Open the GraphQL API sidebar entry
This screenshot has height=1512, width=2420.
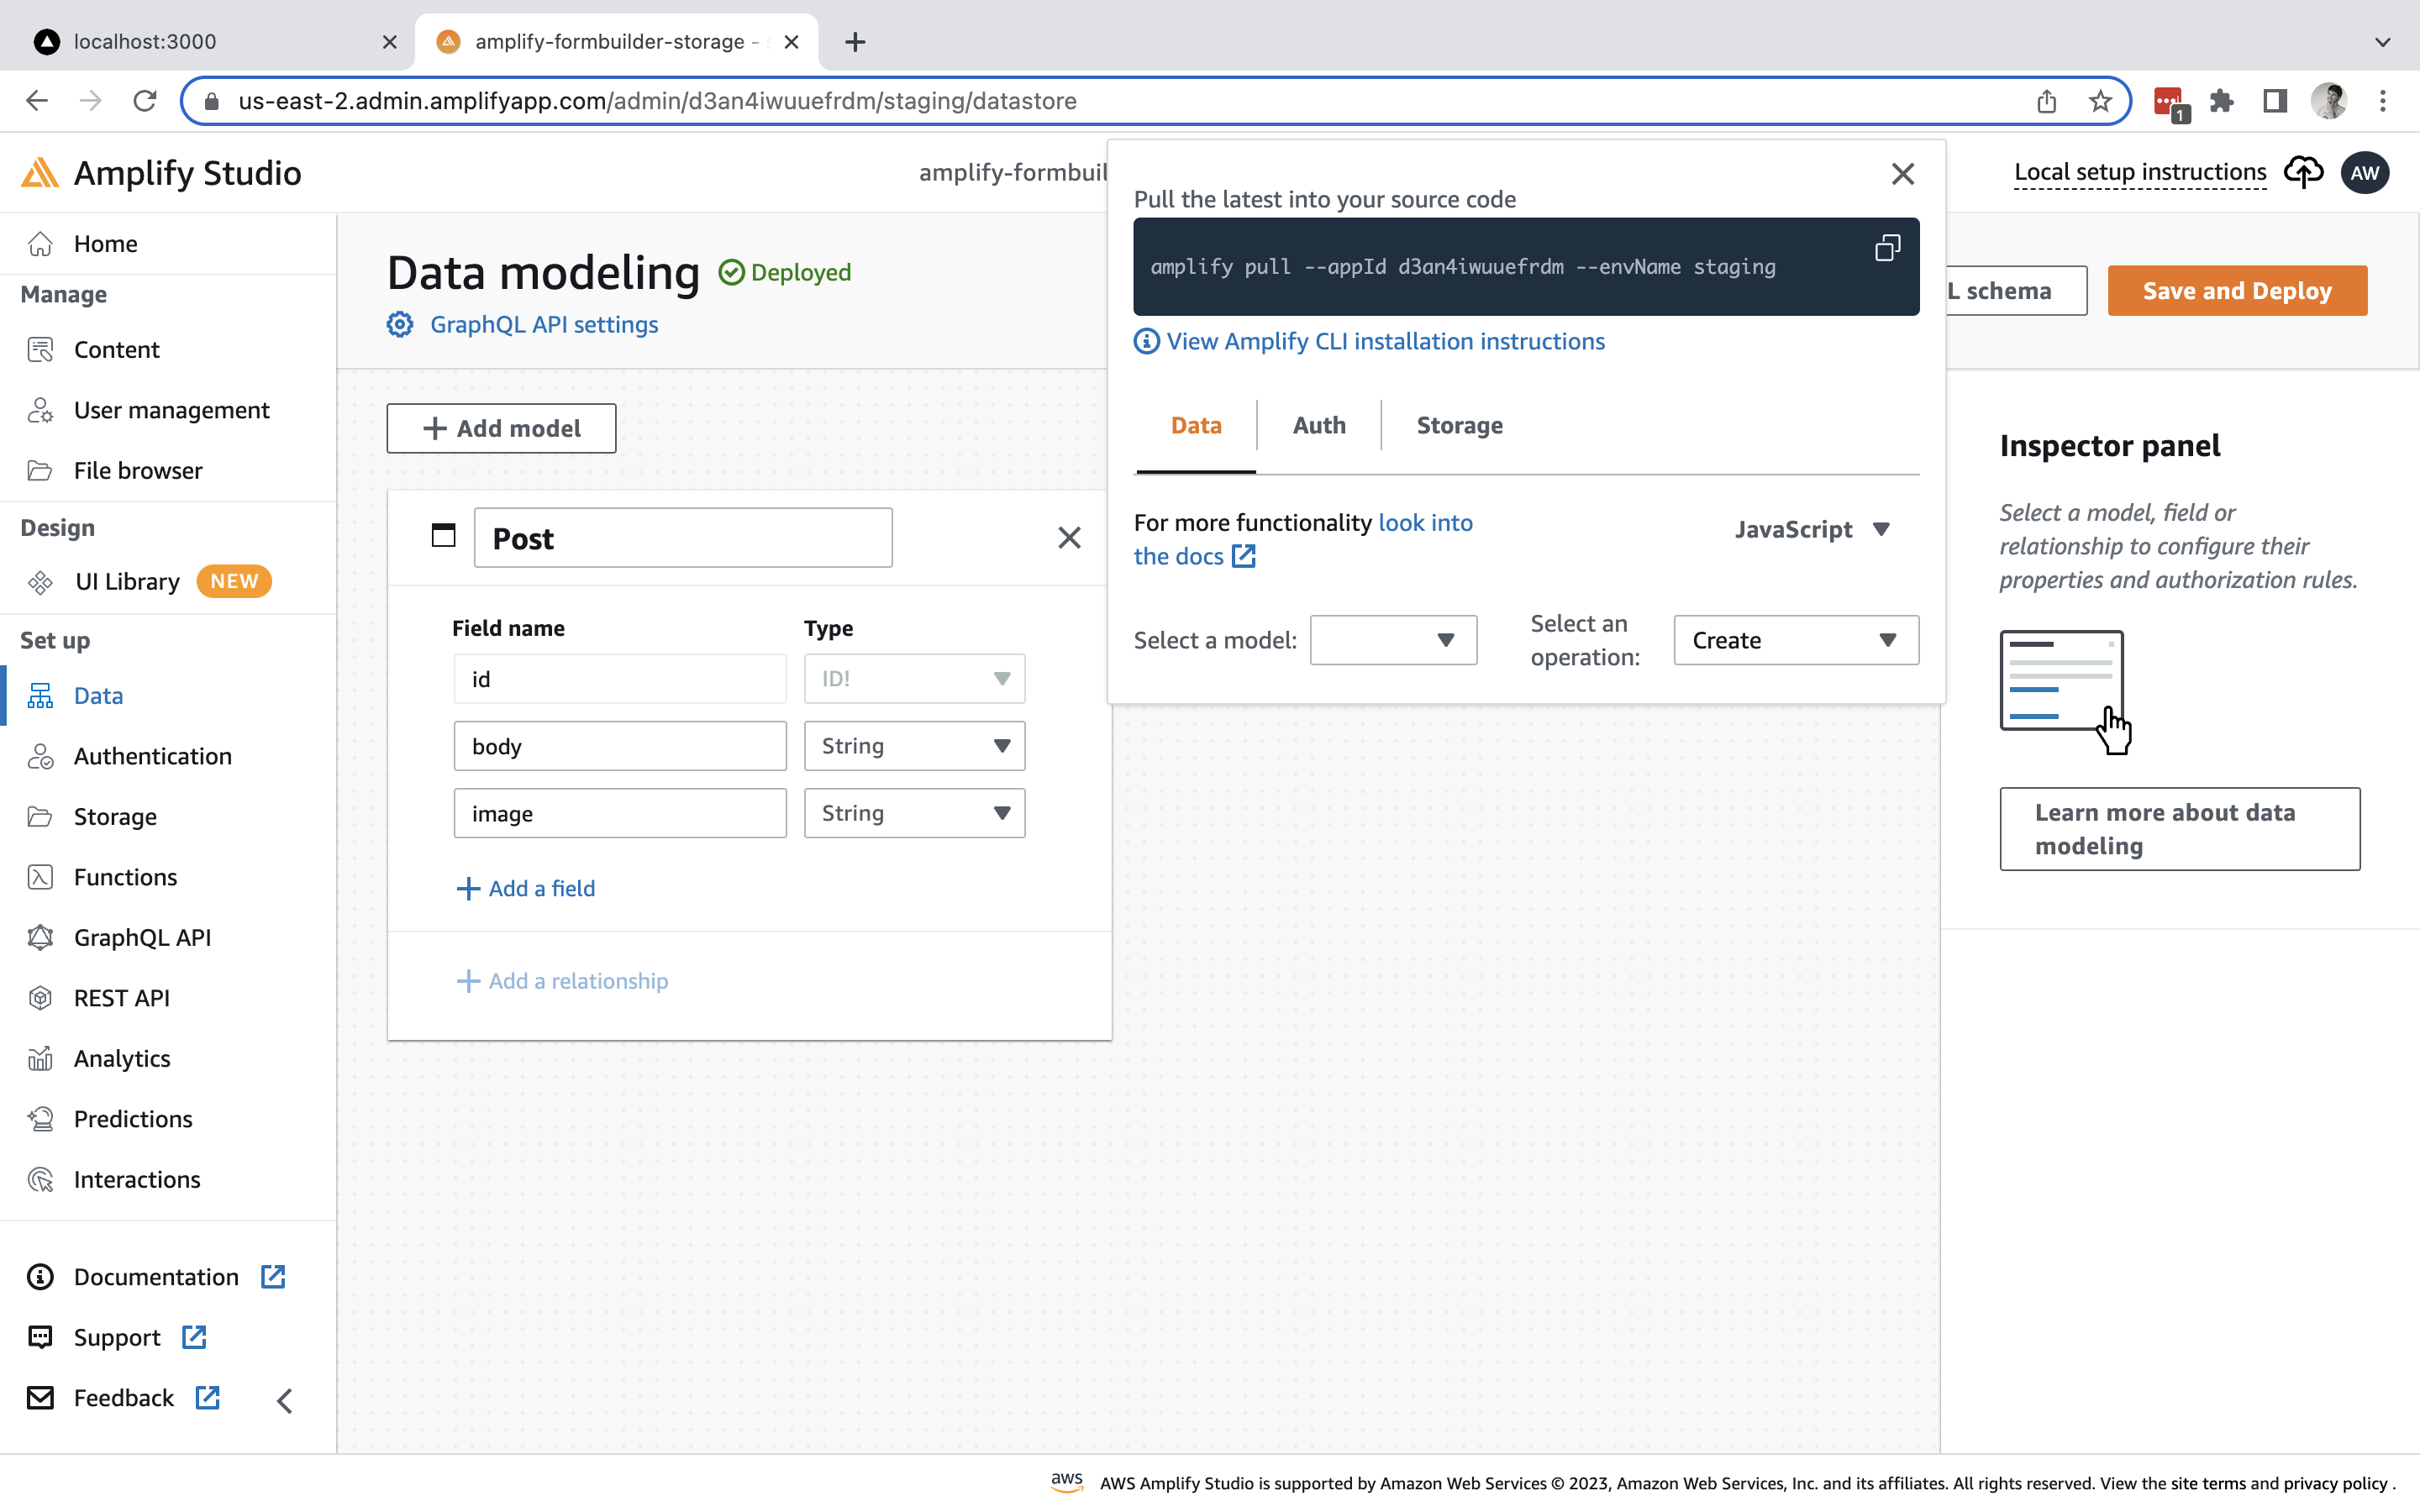click(x=141, y=937)
